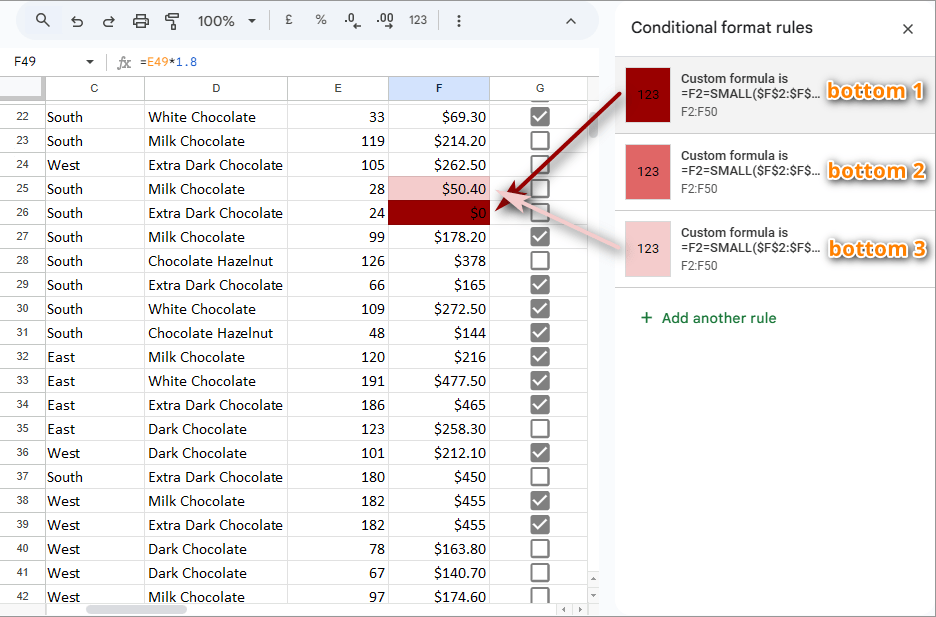Open the search tool in the toolbar
936x617 pixels.
click(x=41, y=20)
